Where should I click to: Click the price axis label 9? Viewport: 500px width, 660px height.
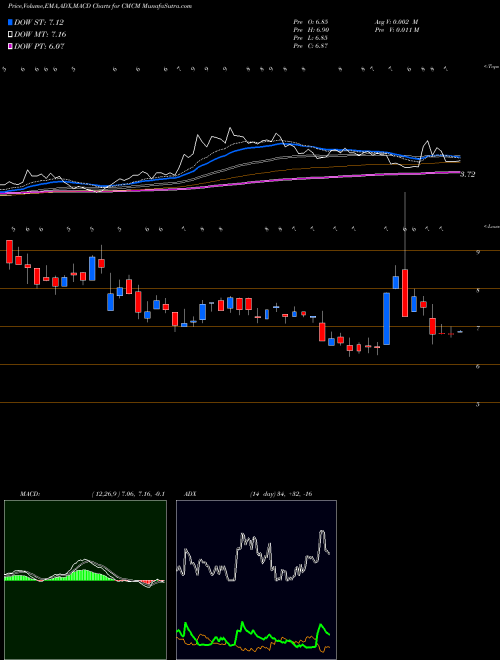[x=478, y=252]
